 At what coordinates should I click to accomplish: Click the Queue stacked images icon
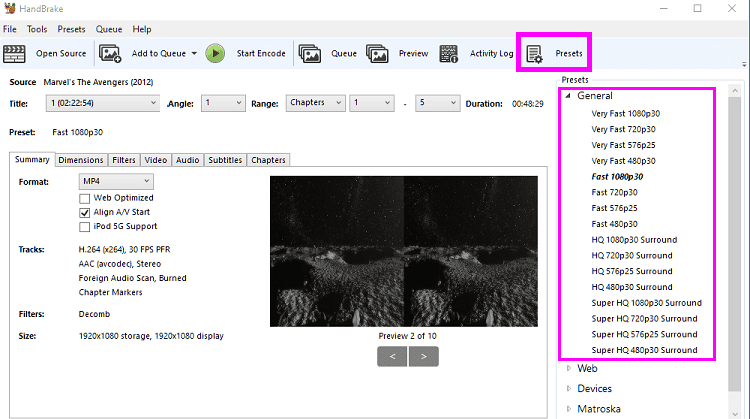pos(309,54)
